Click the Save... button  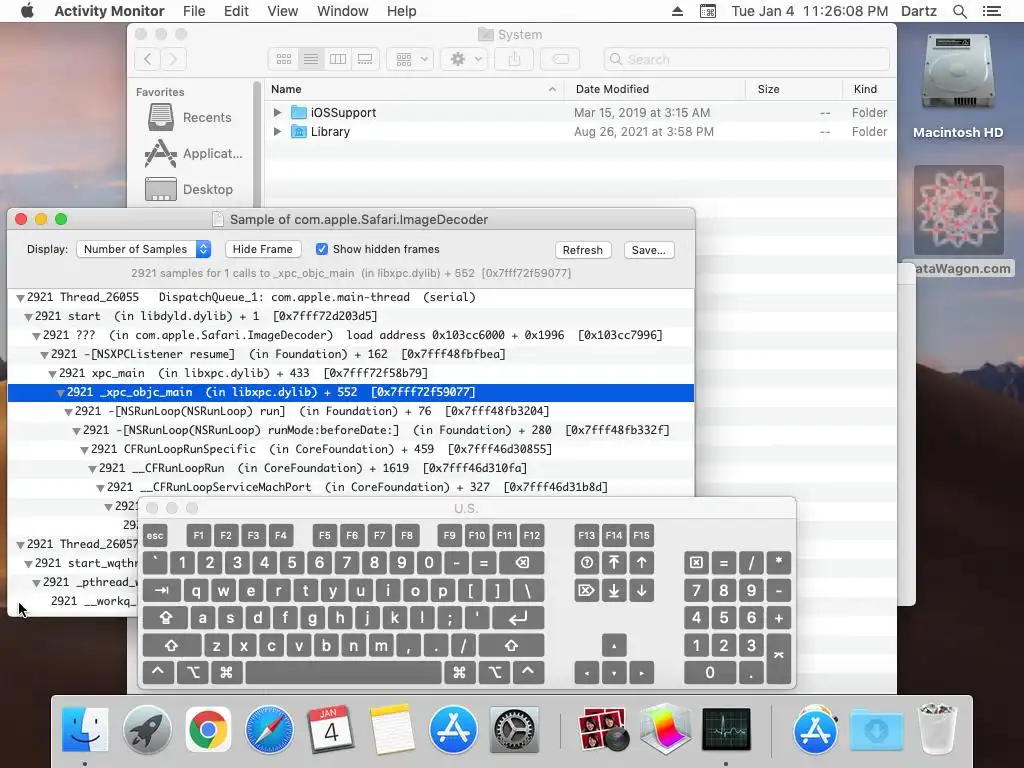(648, 250)
